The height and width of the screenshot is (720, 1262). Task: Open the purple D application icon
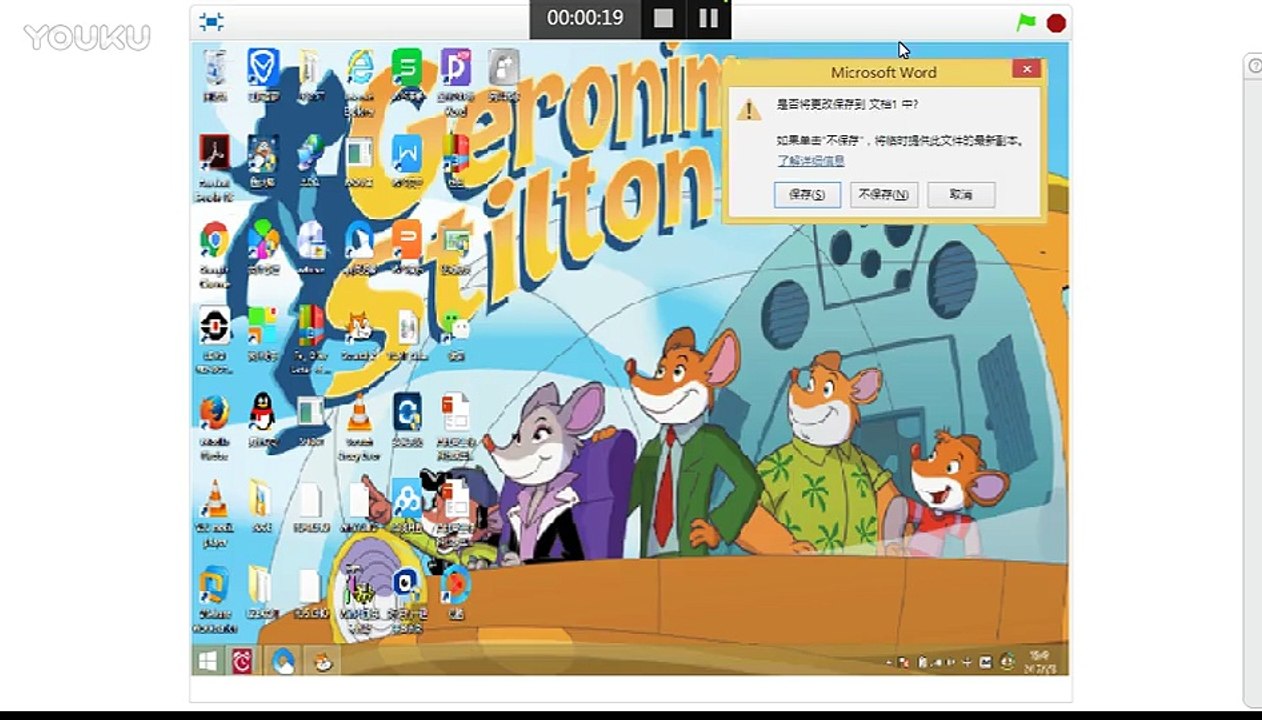click(x=456, y=68)
